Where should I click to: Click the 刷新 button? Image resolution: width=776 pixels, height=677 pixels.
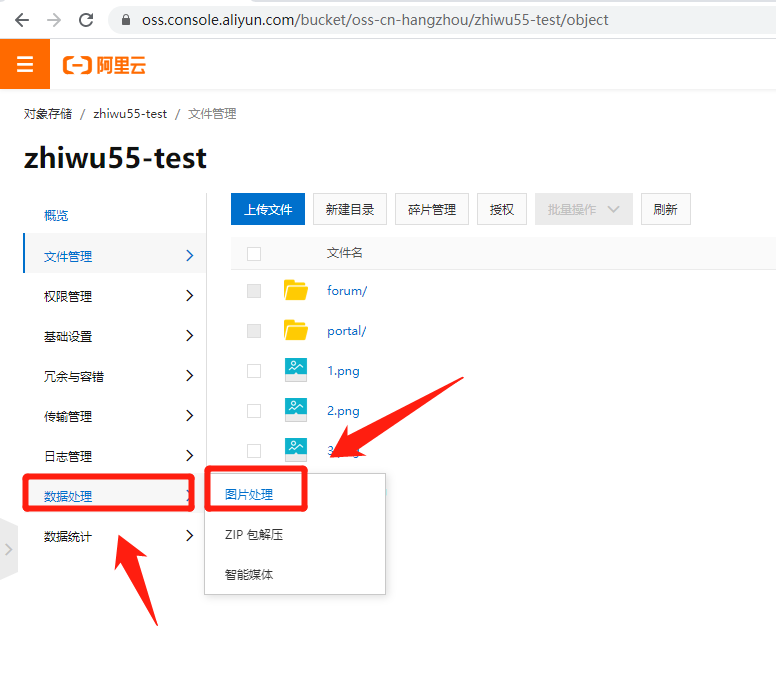[666, 209]
